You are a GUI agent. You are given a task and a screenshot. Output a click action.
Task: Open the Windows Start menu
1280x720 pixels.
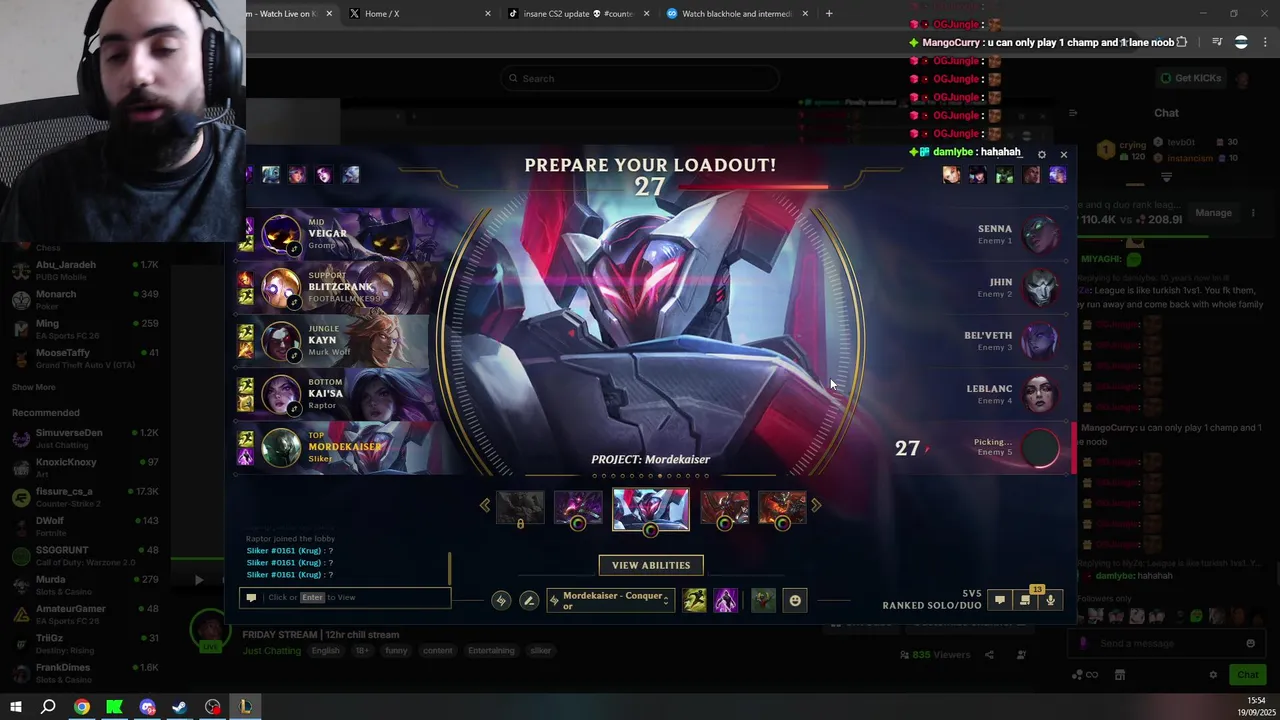(15, 707)
